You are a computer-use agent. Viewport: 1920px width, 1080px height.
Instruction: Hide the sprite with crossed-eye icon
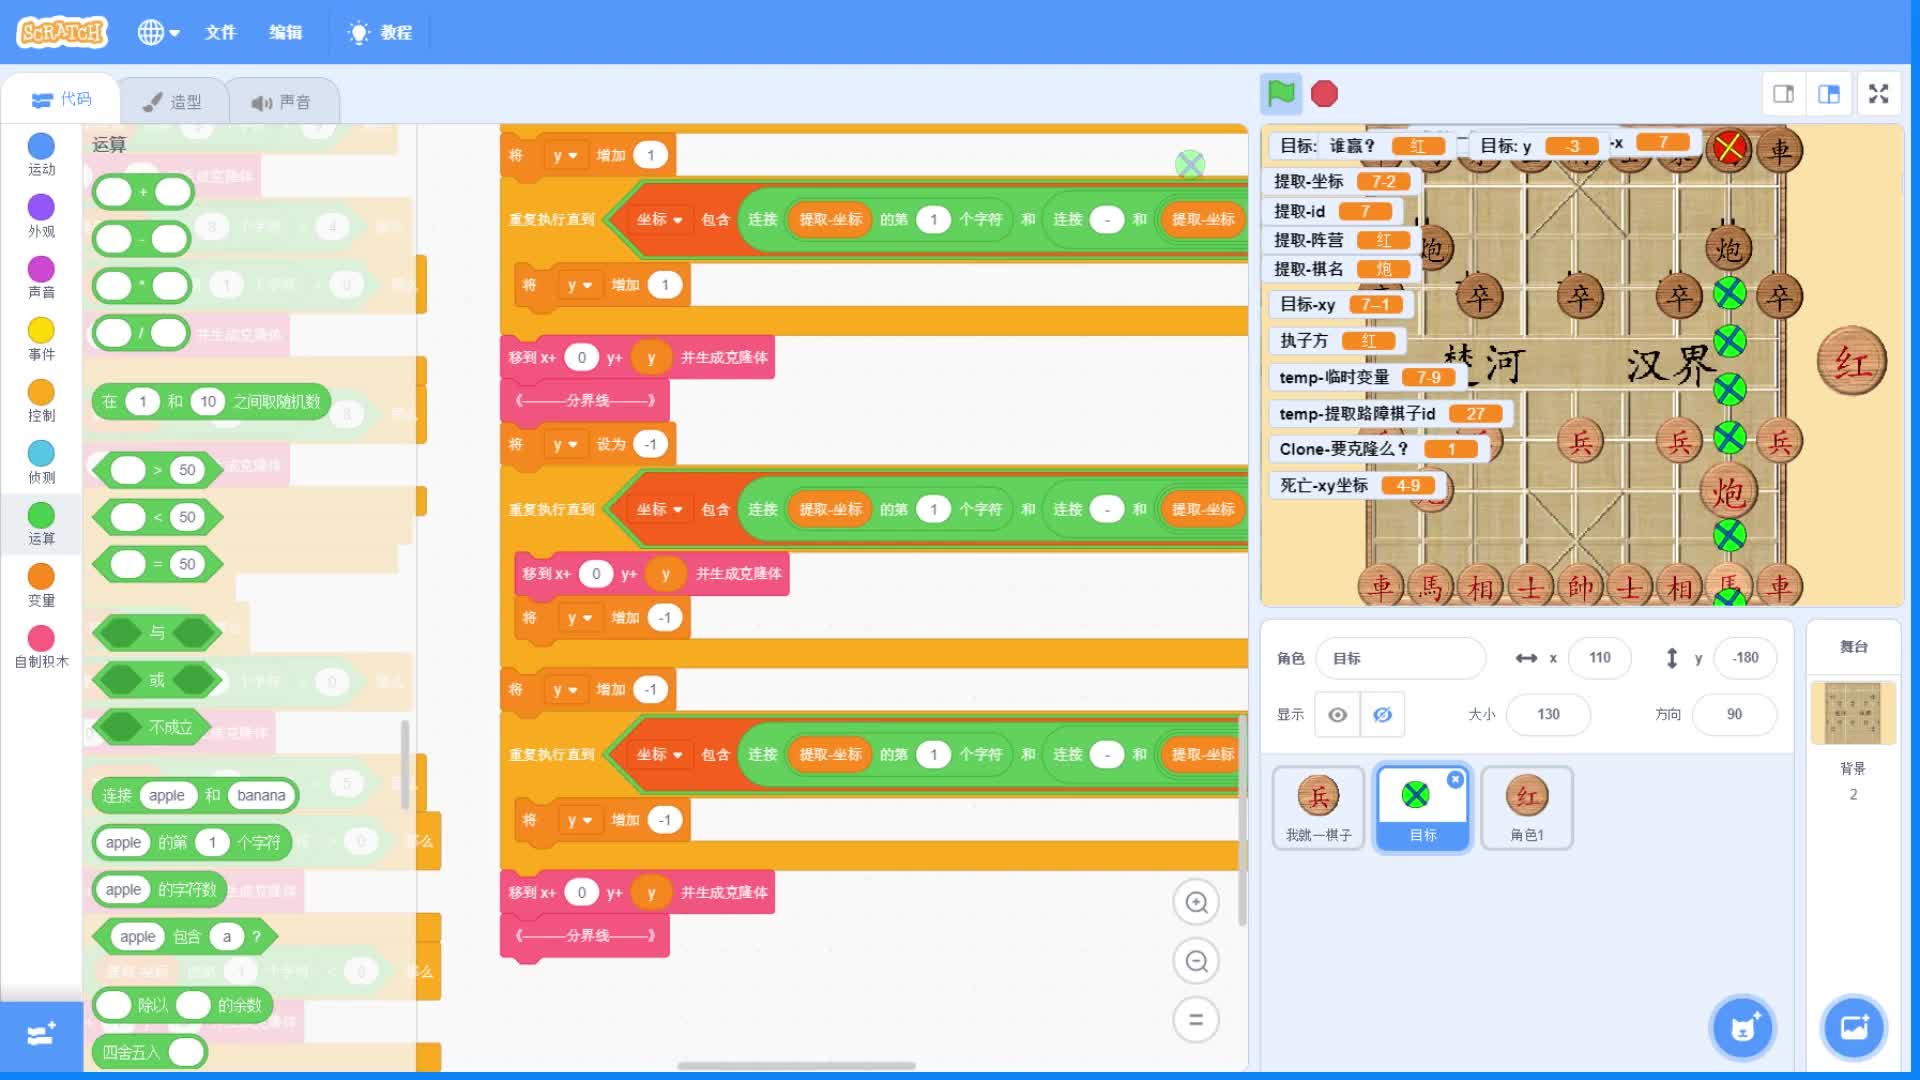(1382, 714)
